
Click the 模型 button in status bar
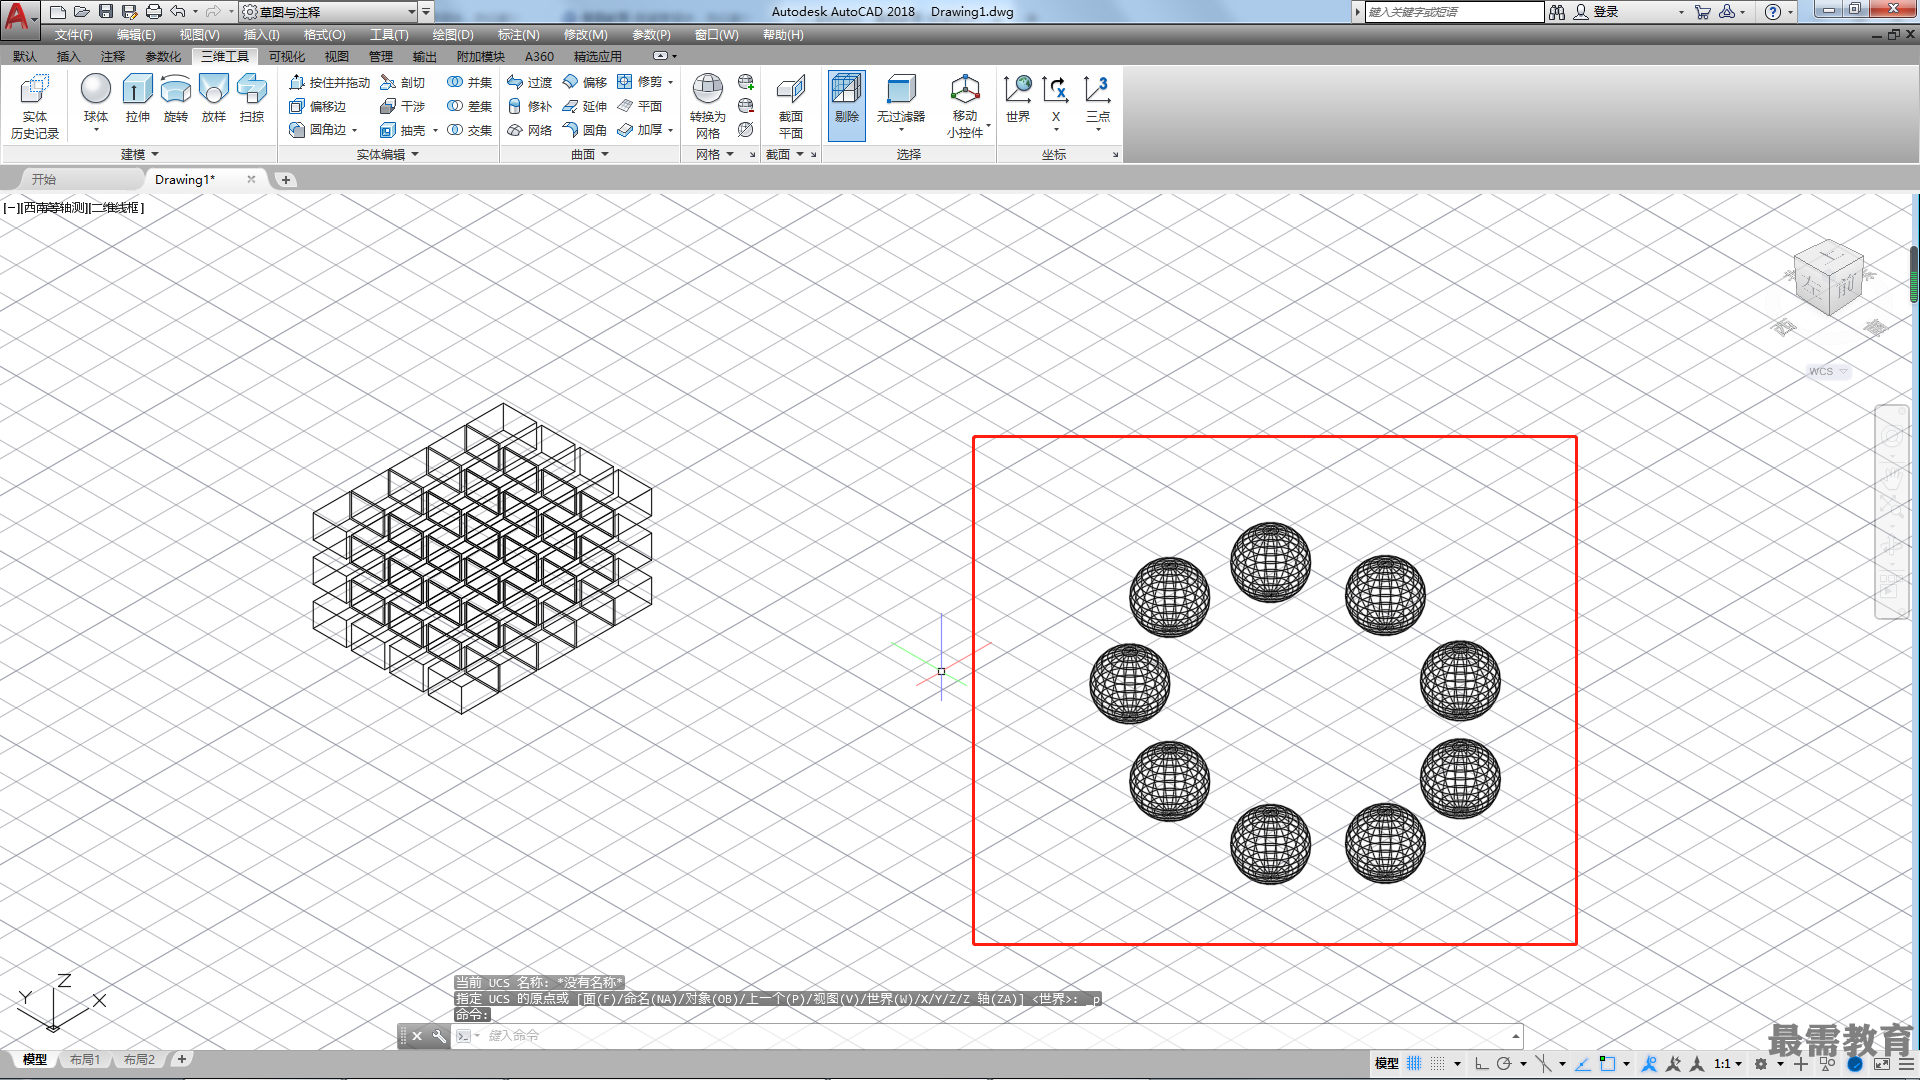pyautogui.click(x=1386, y=1063)
